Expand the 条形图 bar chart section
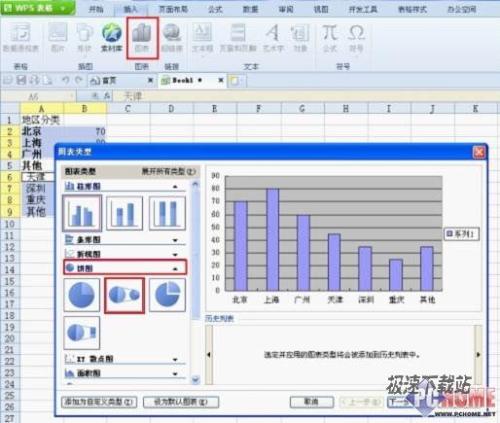Viewport: 500px width, 423px height. 175,240
